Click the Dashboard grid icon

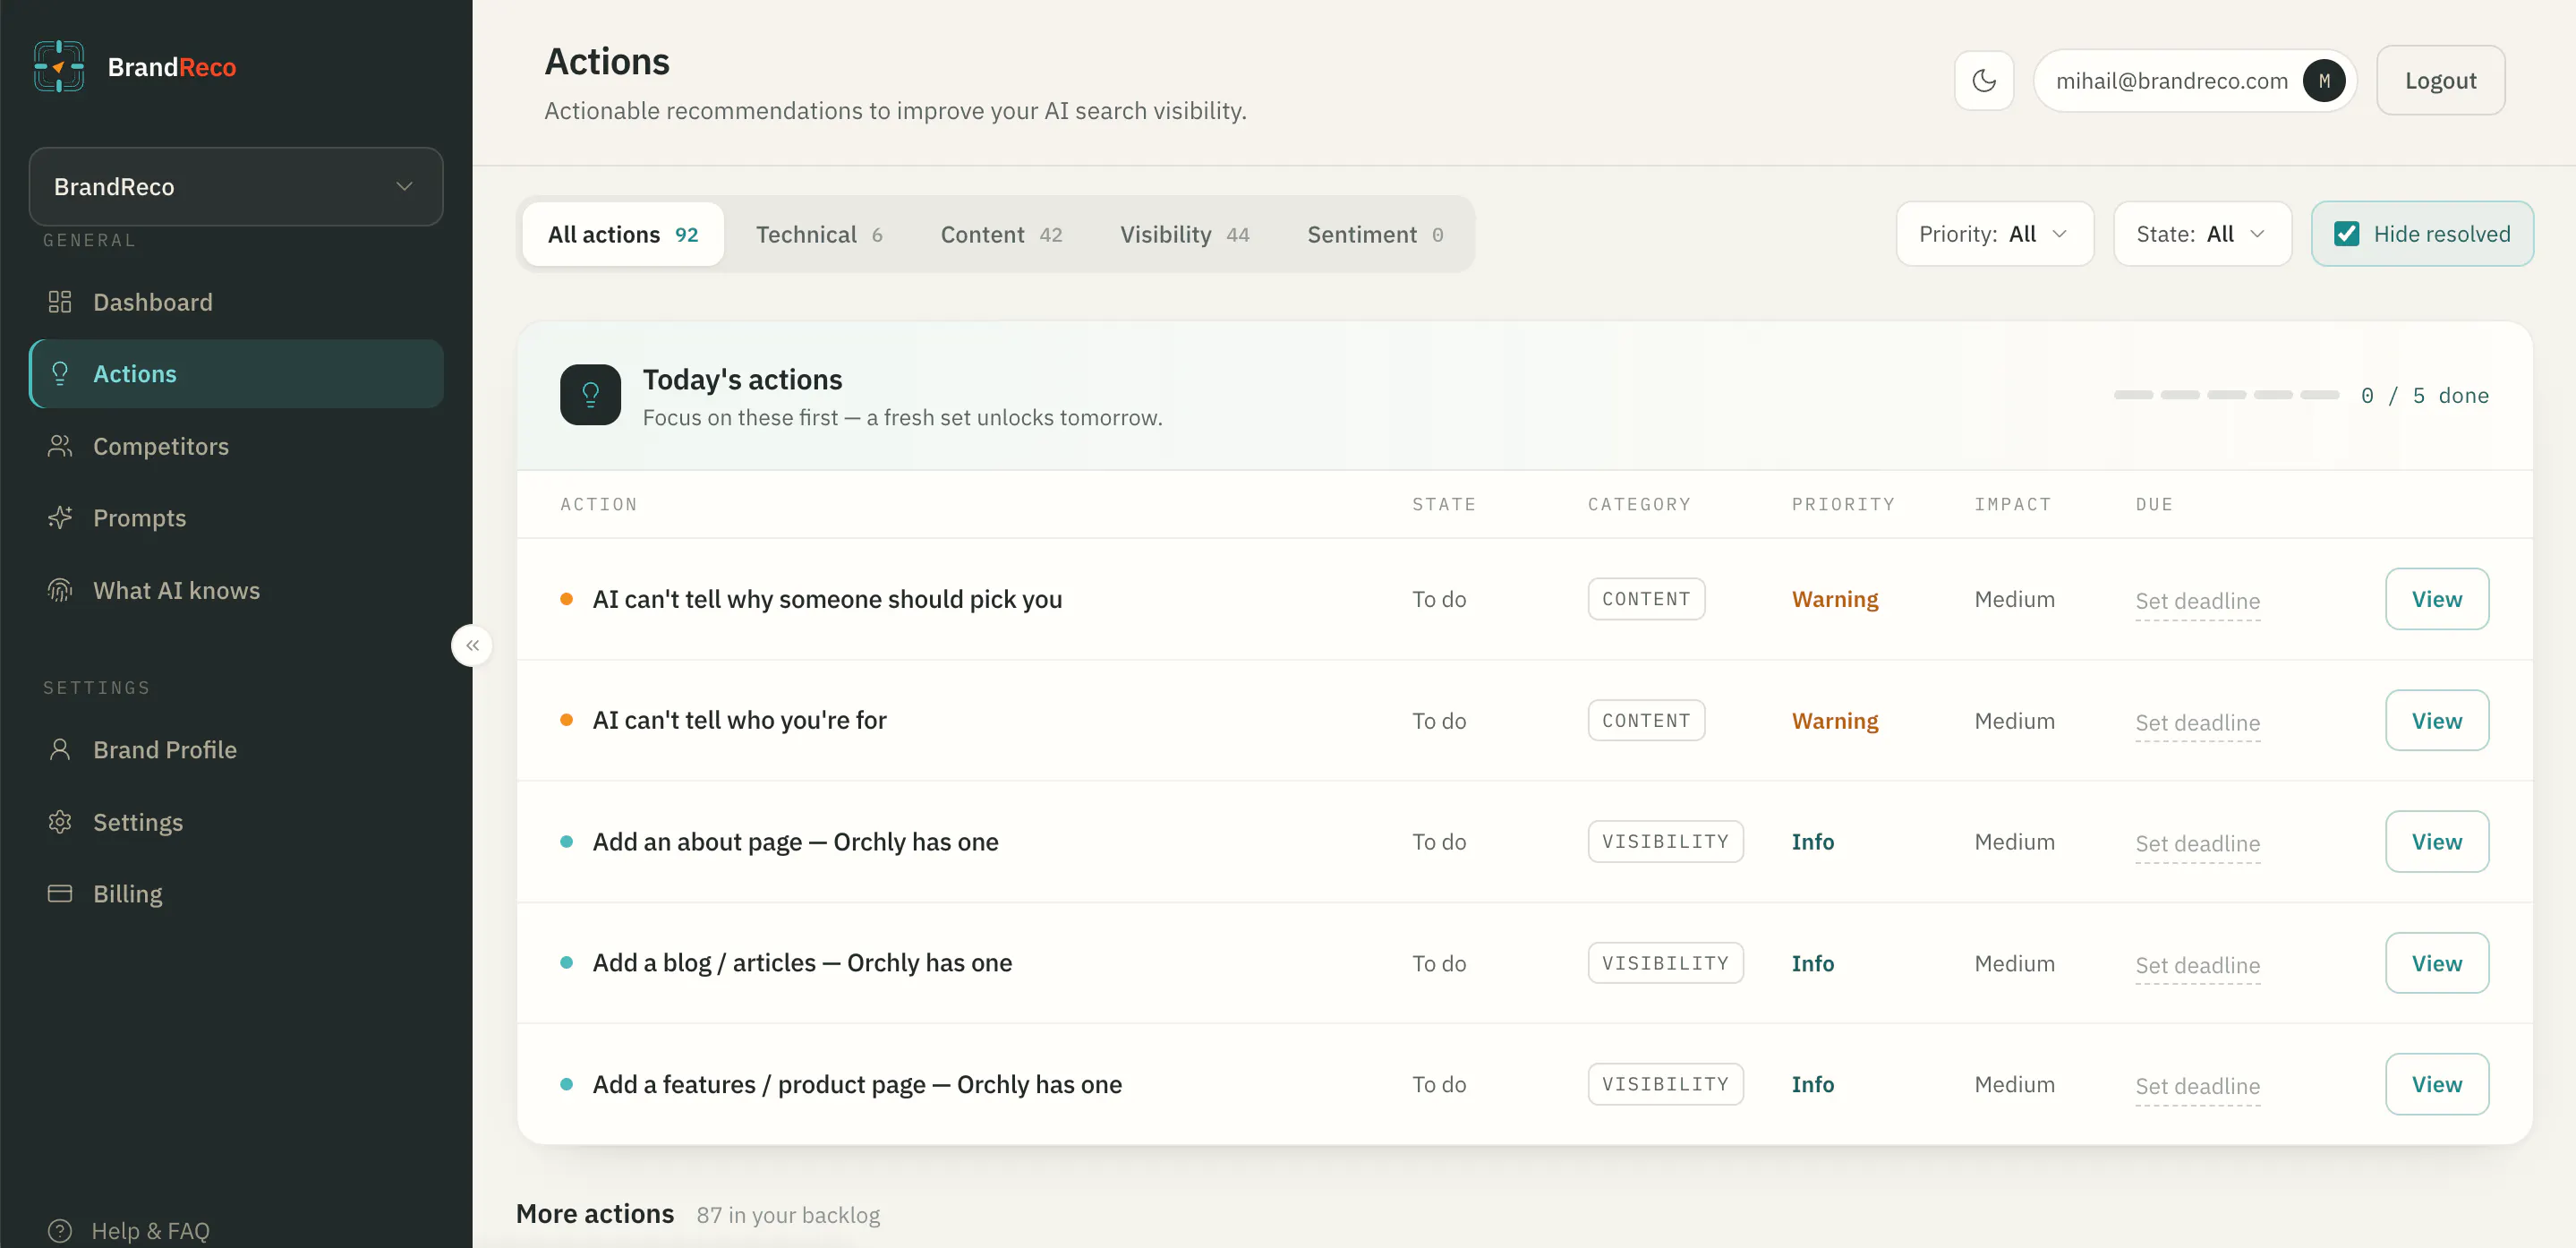60,302
